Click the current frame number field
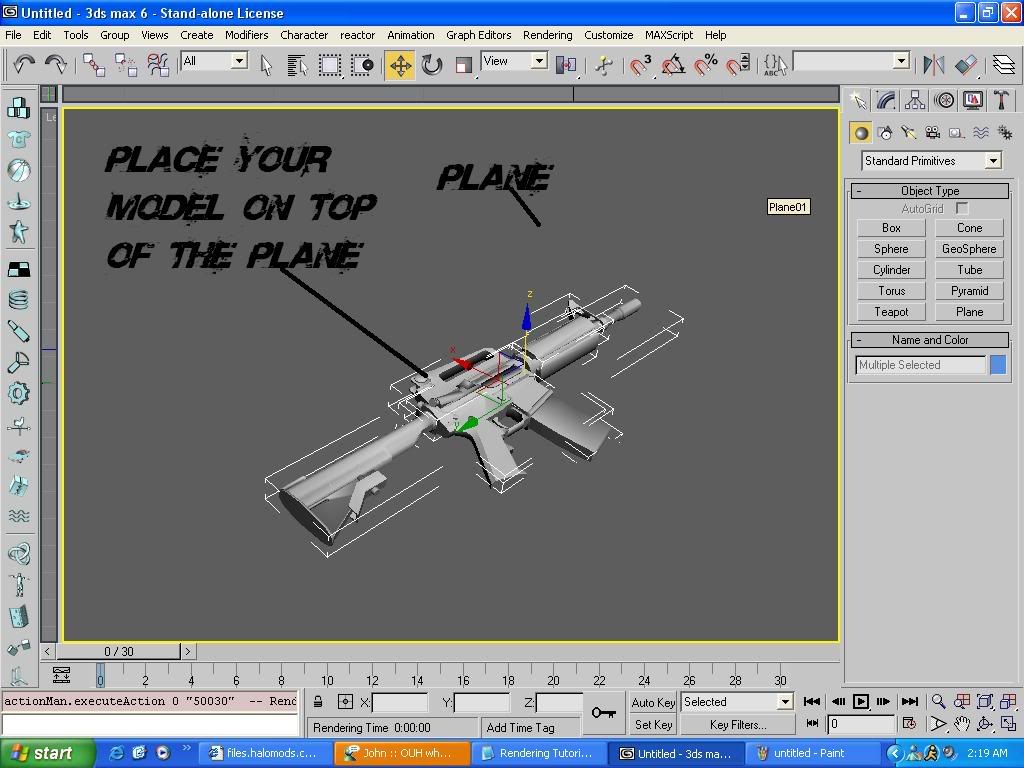 861,724
